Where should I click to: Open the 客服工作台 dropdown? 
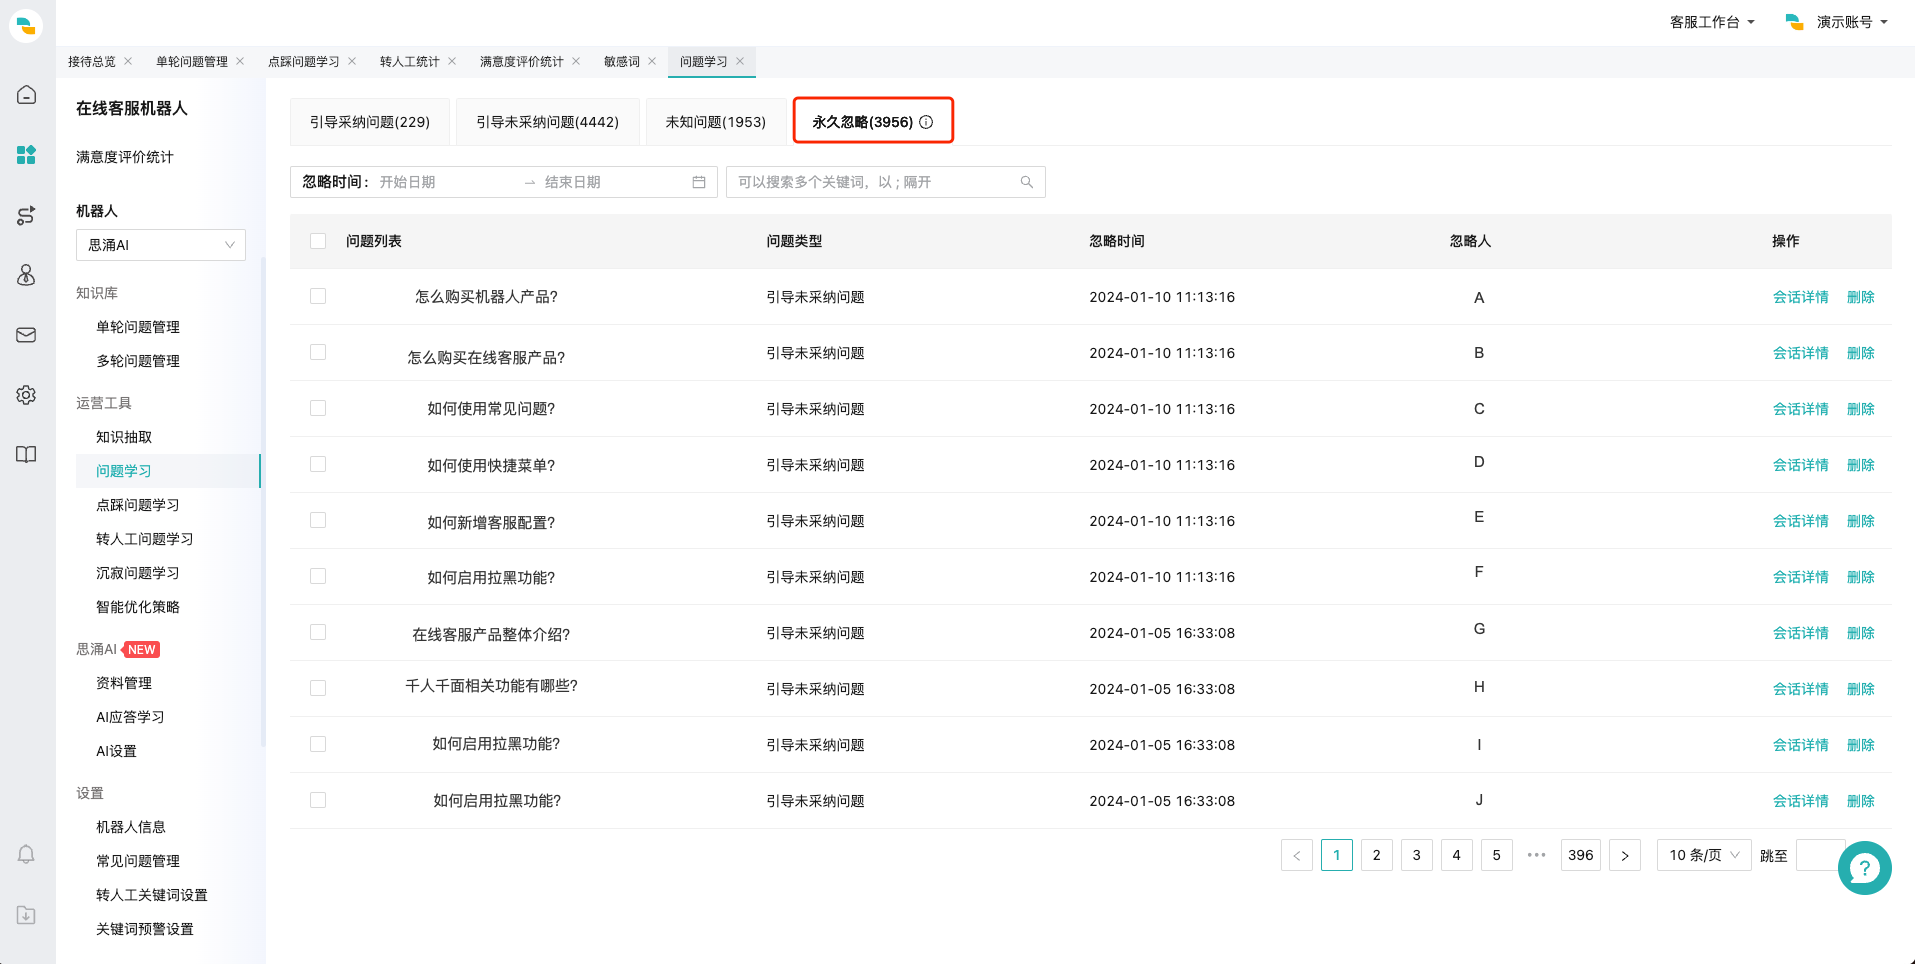coord(1712,22)
